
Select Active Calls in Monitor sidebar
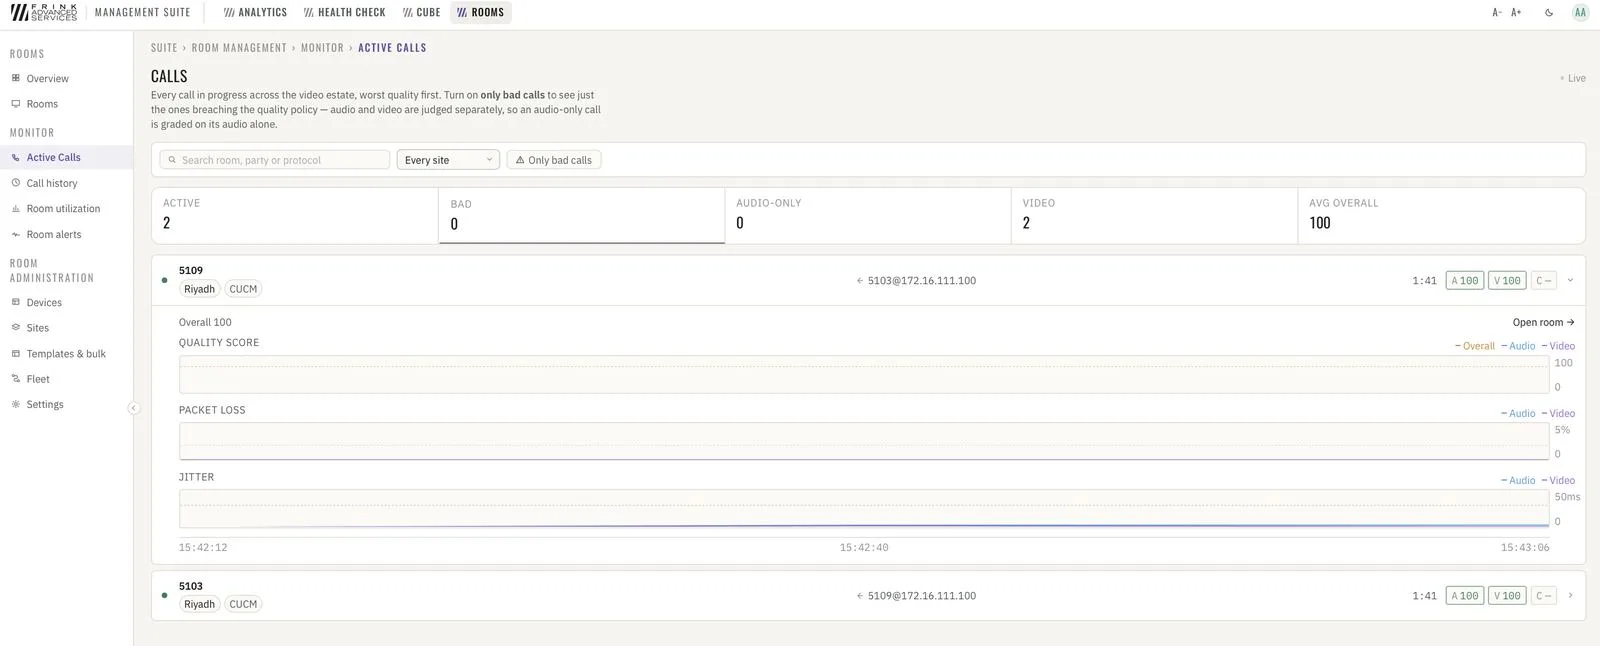(66, 157)
